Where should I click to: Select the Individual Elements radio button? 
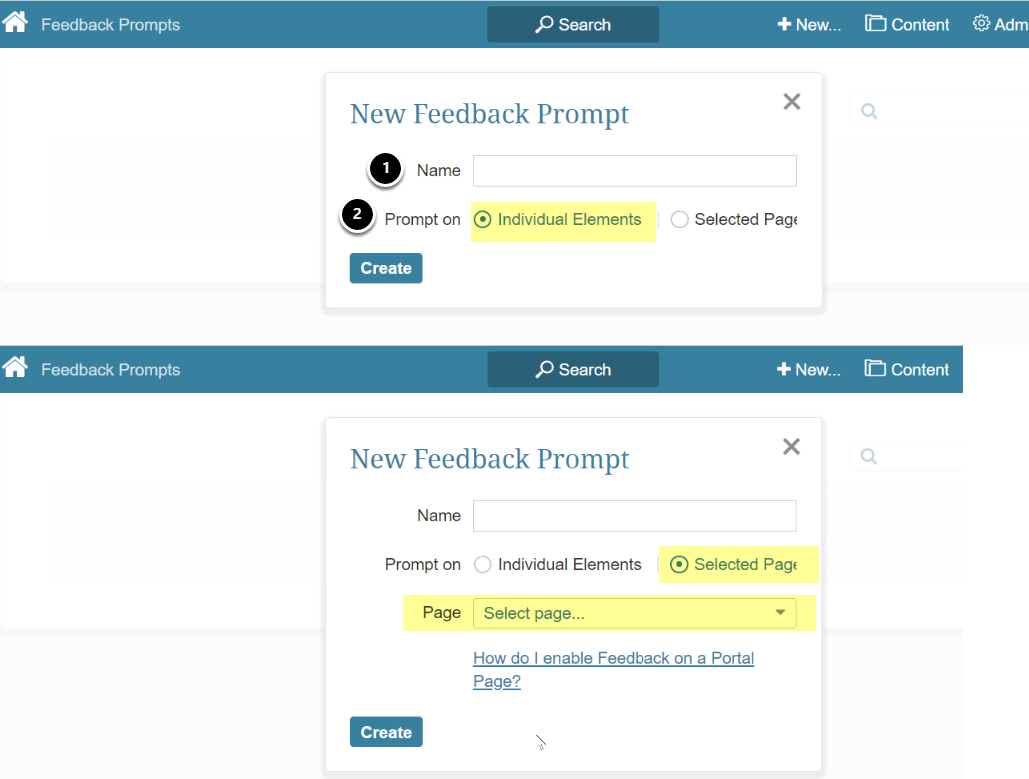481,219
